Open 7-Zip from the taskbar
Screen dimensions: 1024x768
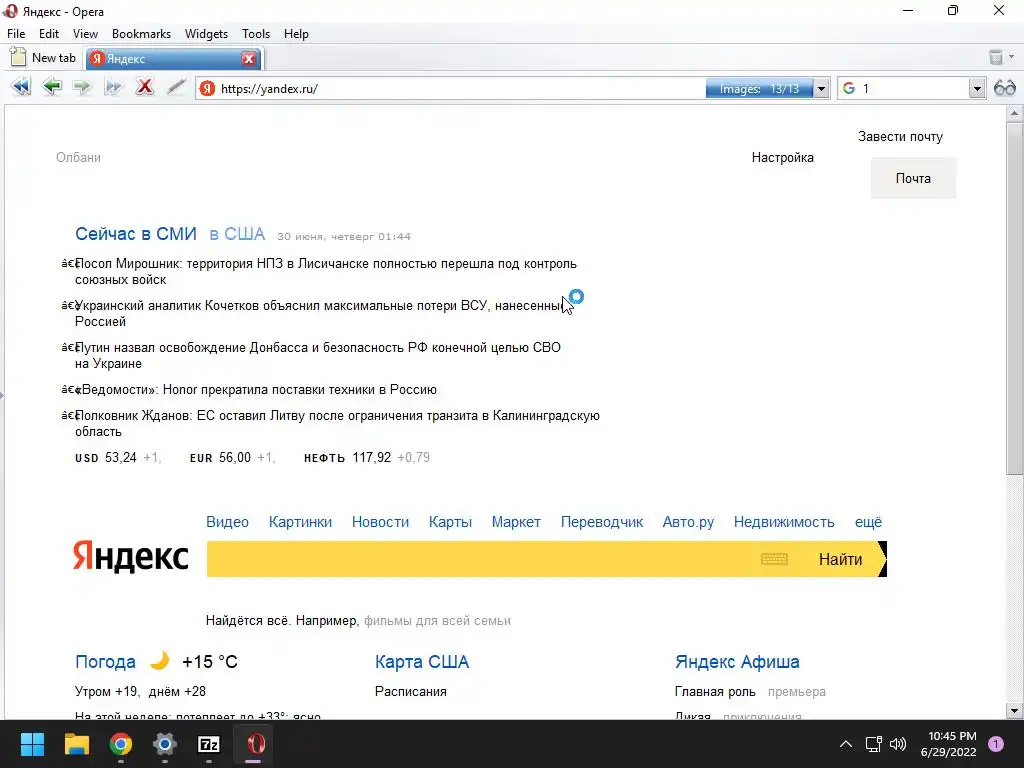[x=209, y=744]
